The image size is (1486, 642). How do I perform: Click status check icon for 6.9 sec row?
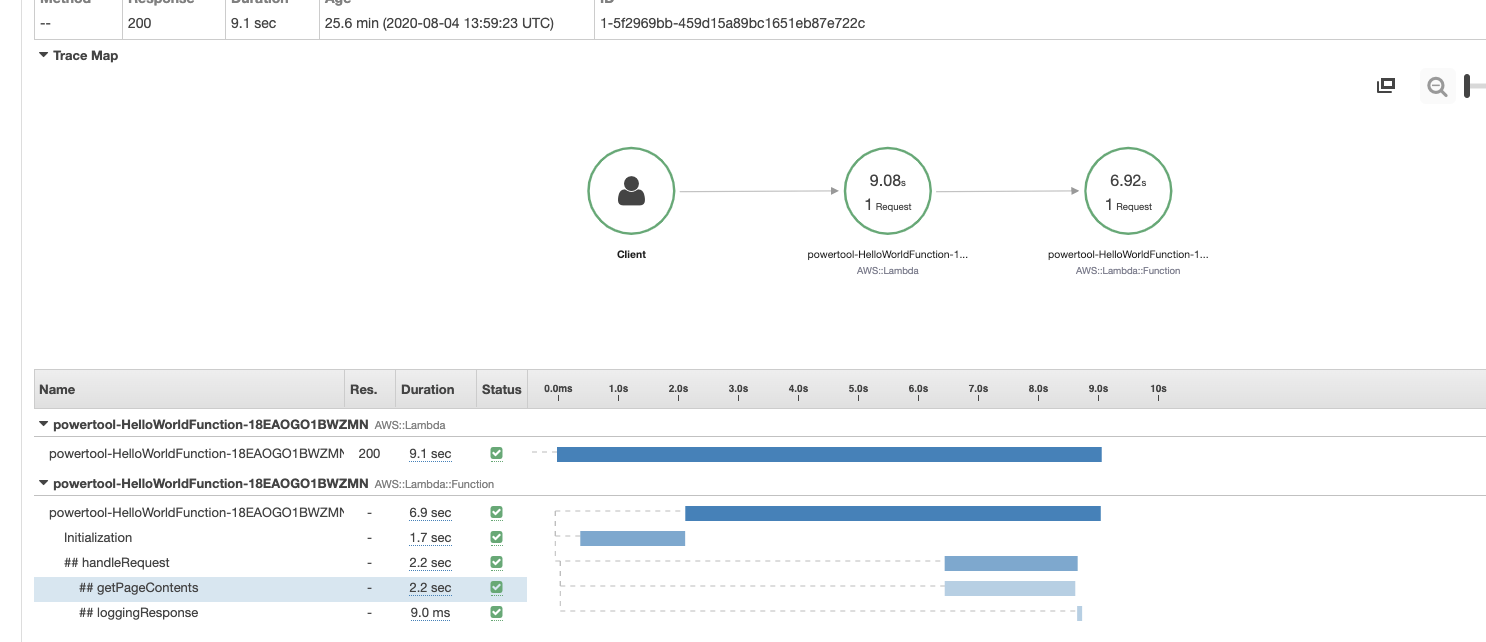coord(496,512)
